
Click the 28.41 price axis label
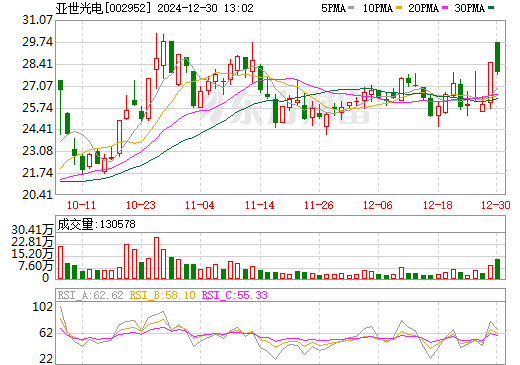tap(37, 64)
